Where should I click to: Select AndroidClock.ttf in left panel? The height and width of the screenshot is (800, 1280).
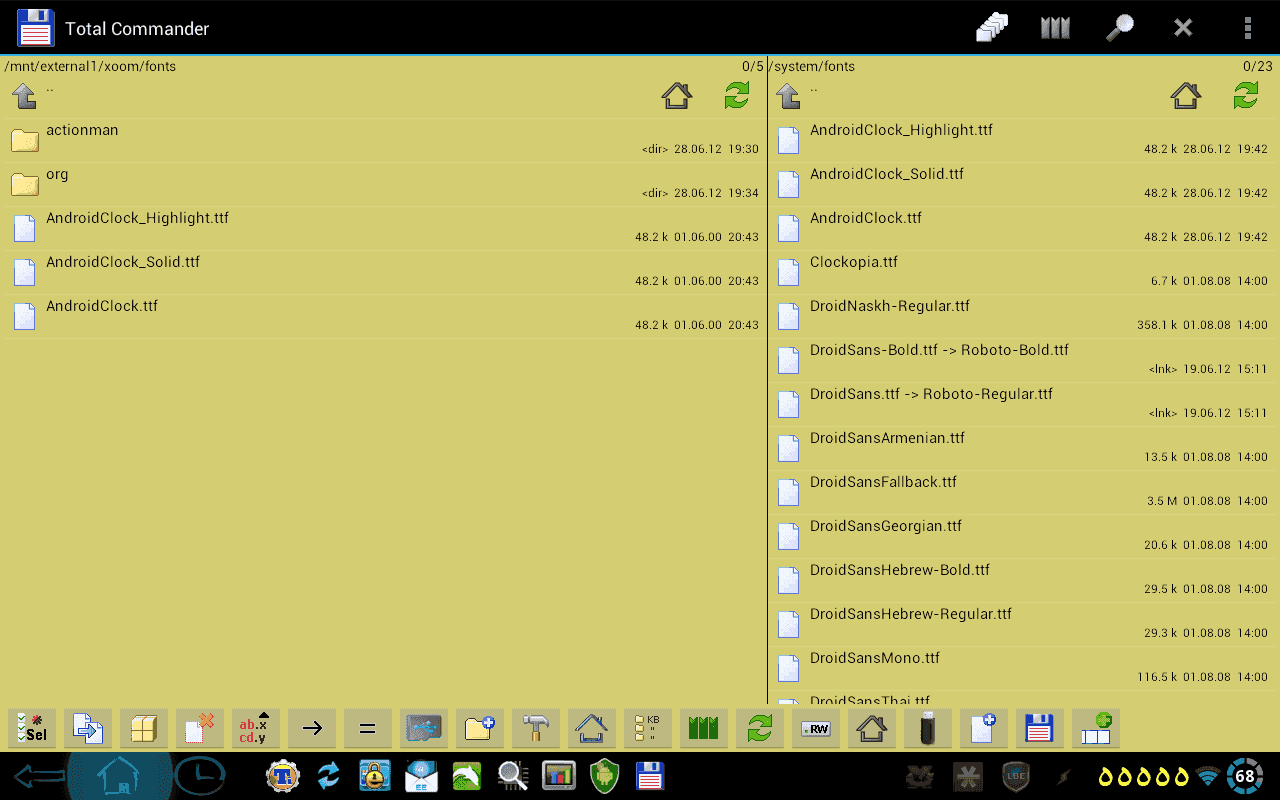(x=384, y=316)
